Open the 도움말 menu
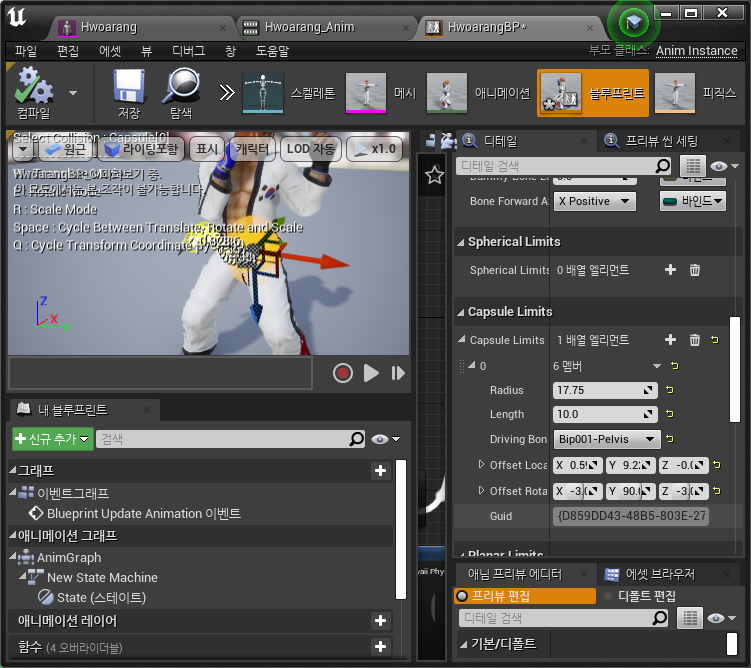 (x=272, y=51)
